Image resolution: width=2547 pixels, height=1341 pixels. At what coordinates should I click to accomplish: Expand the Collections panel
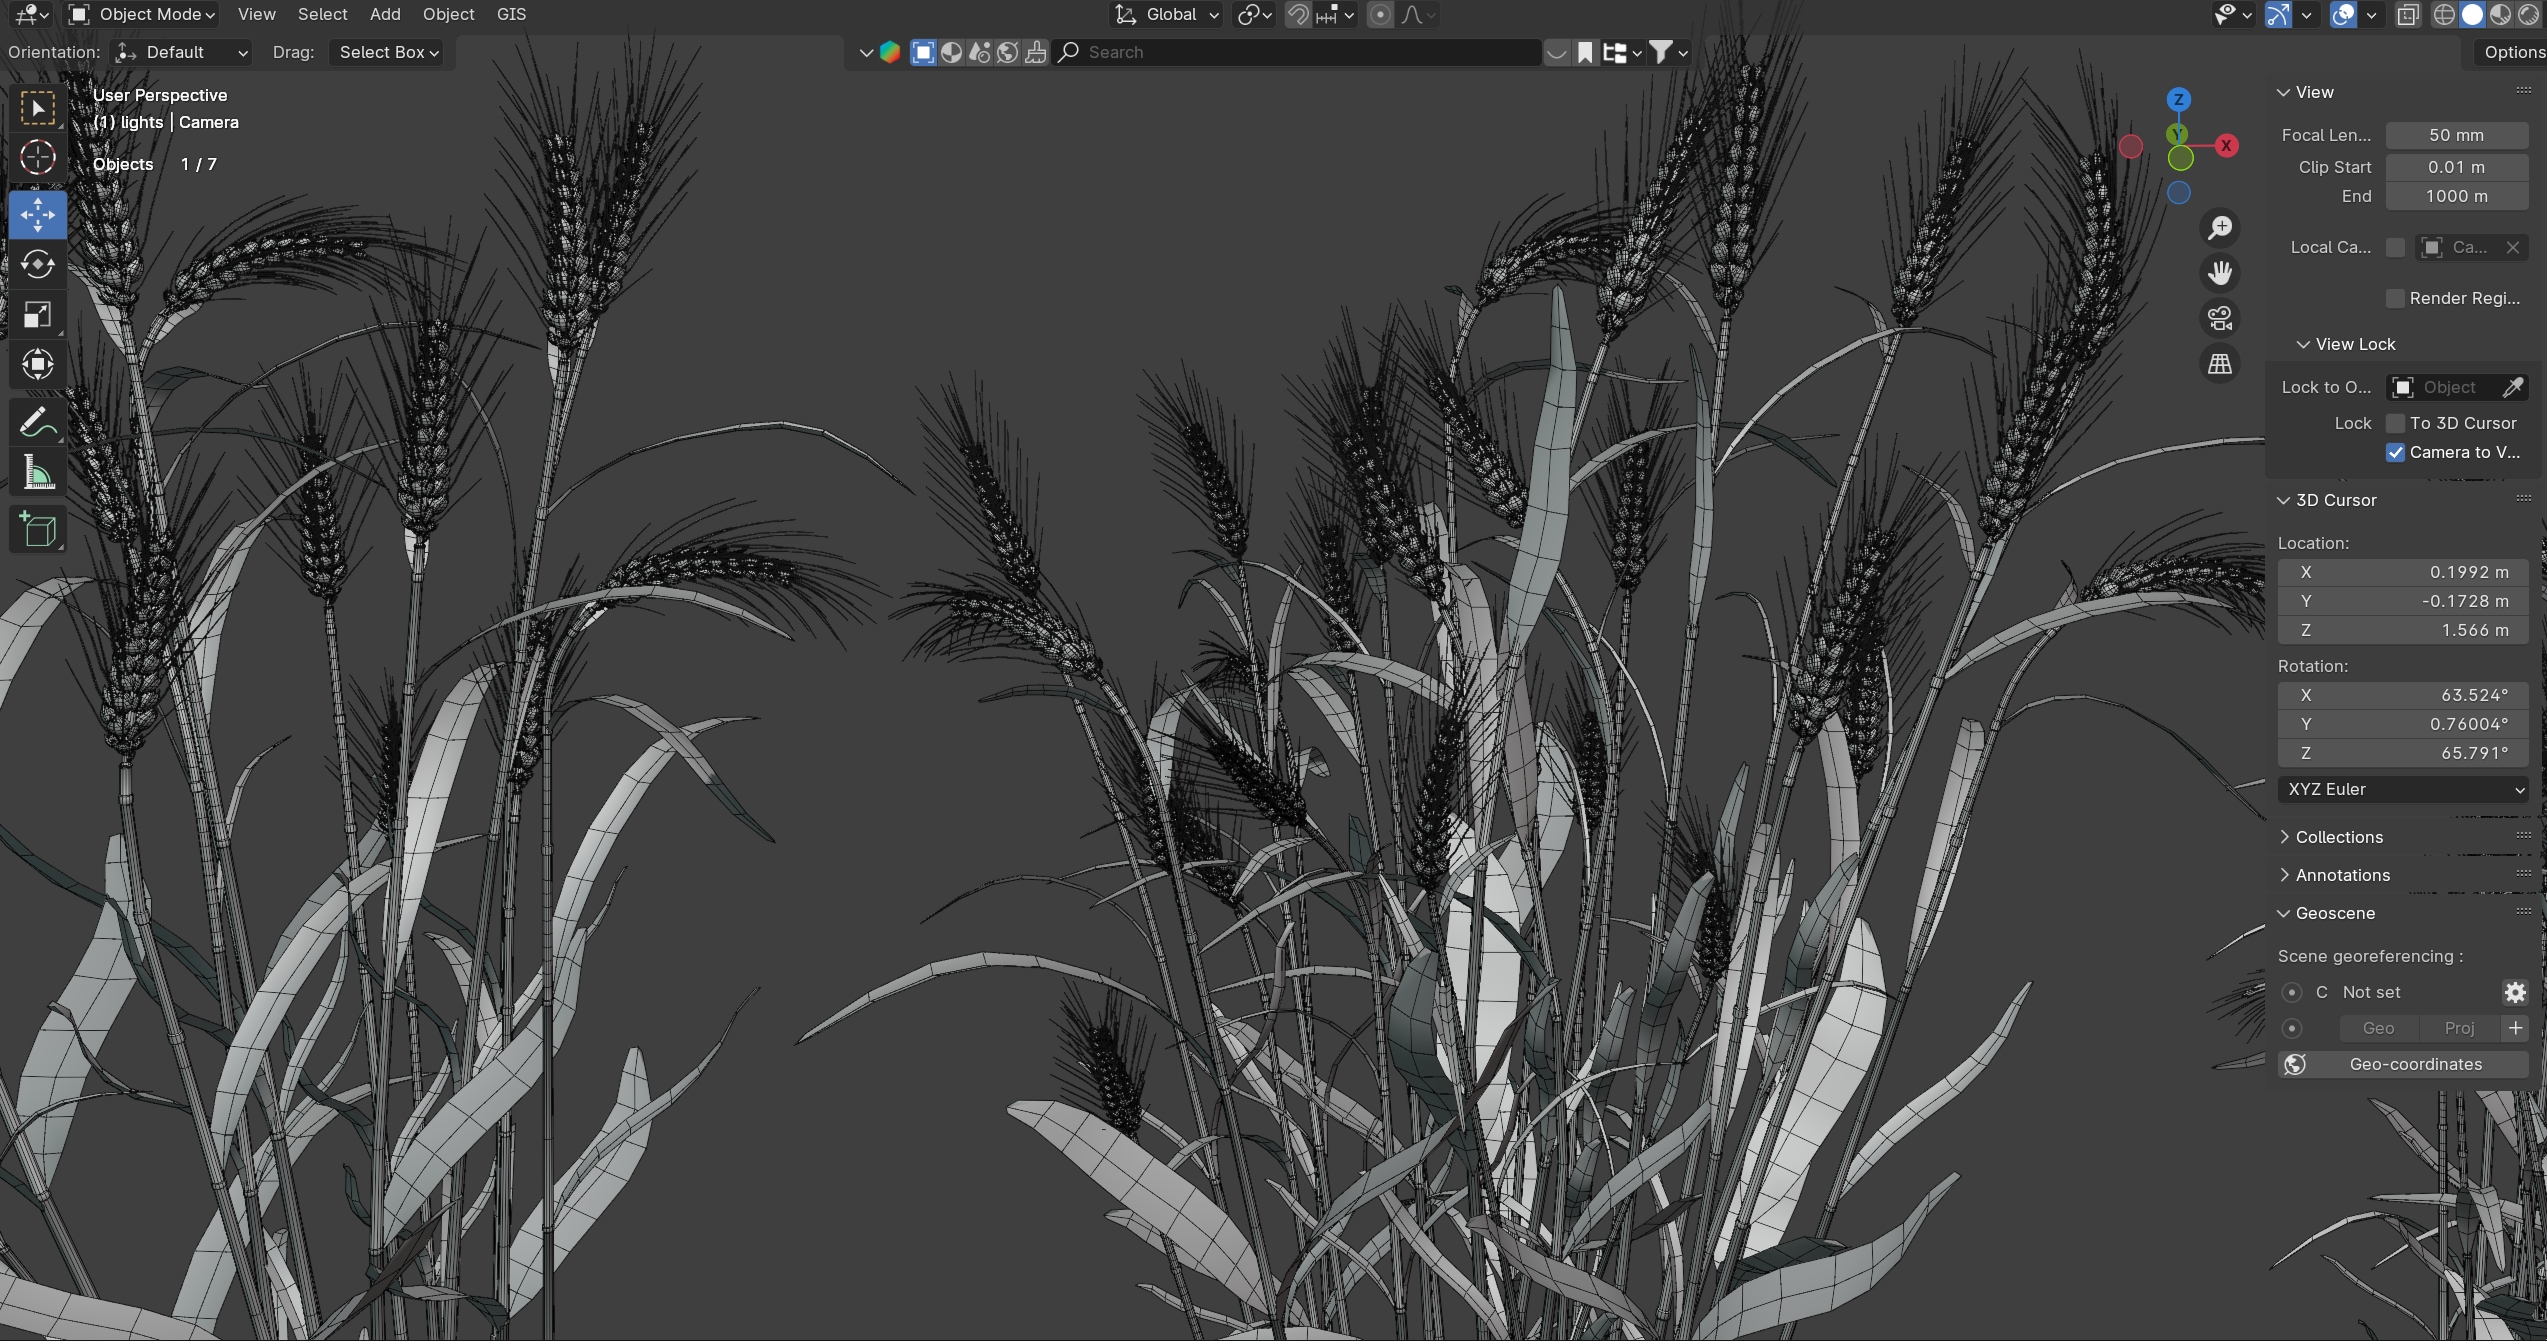[2338, 837]
